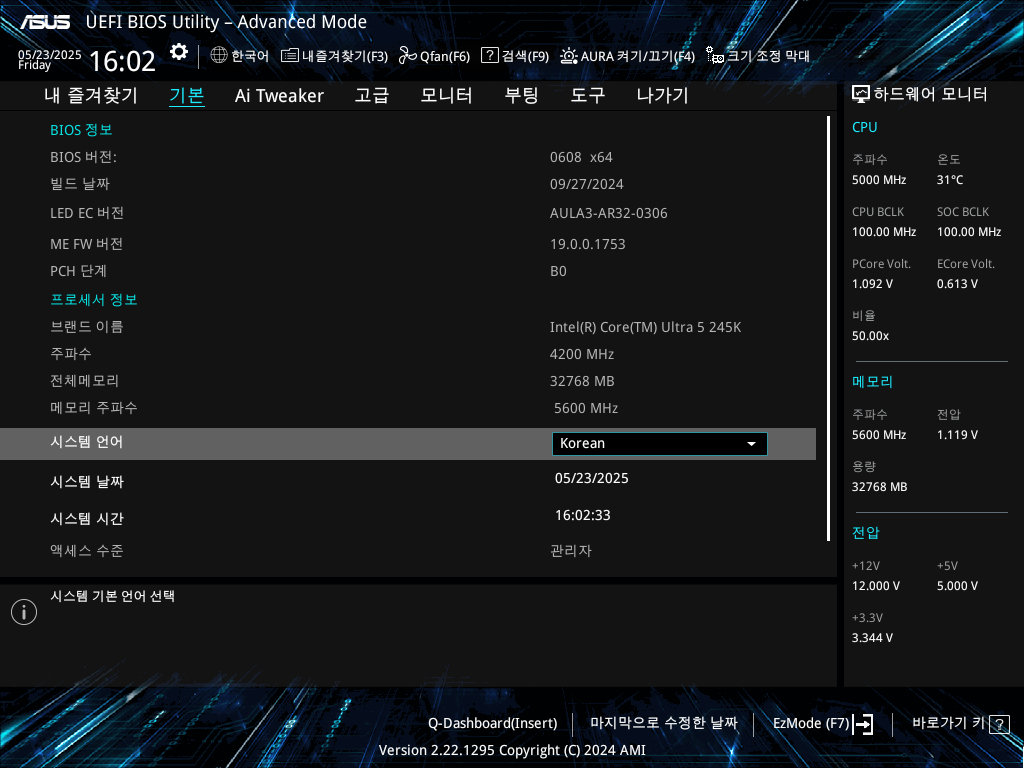The width and height of the screenshot is (1024, 768).
Task: Click the globe language icon
Action: pos(219,55)
